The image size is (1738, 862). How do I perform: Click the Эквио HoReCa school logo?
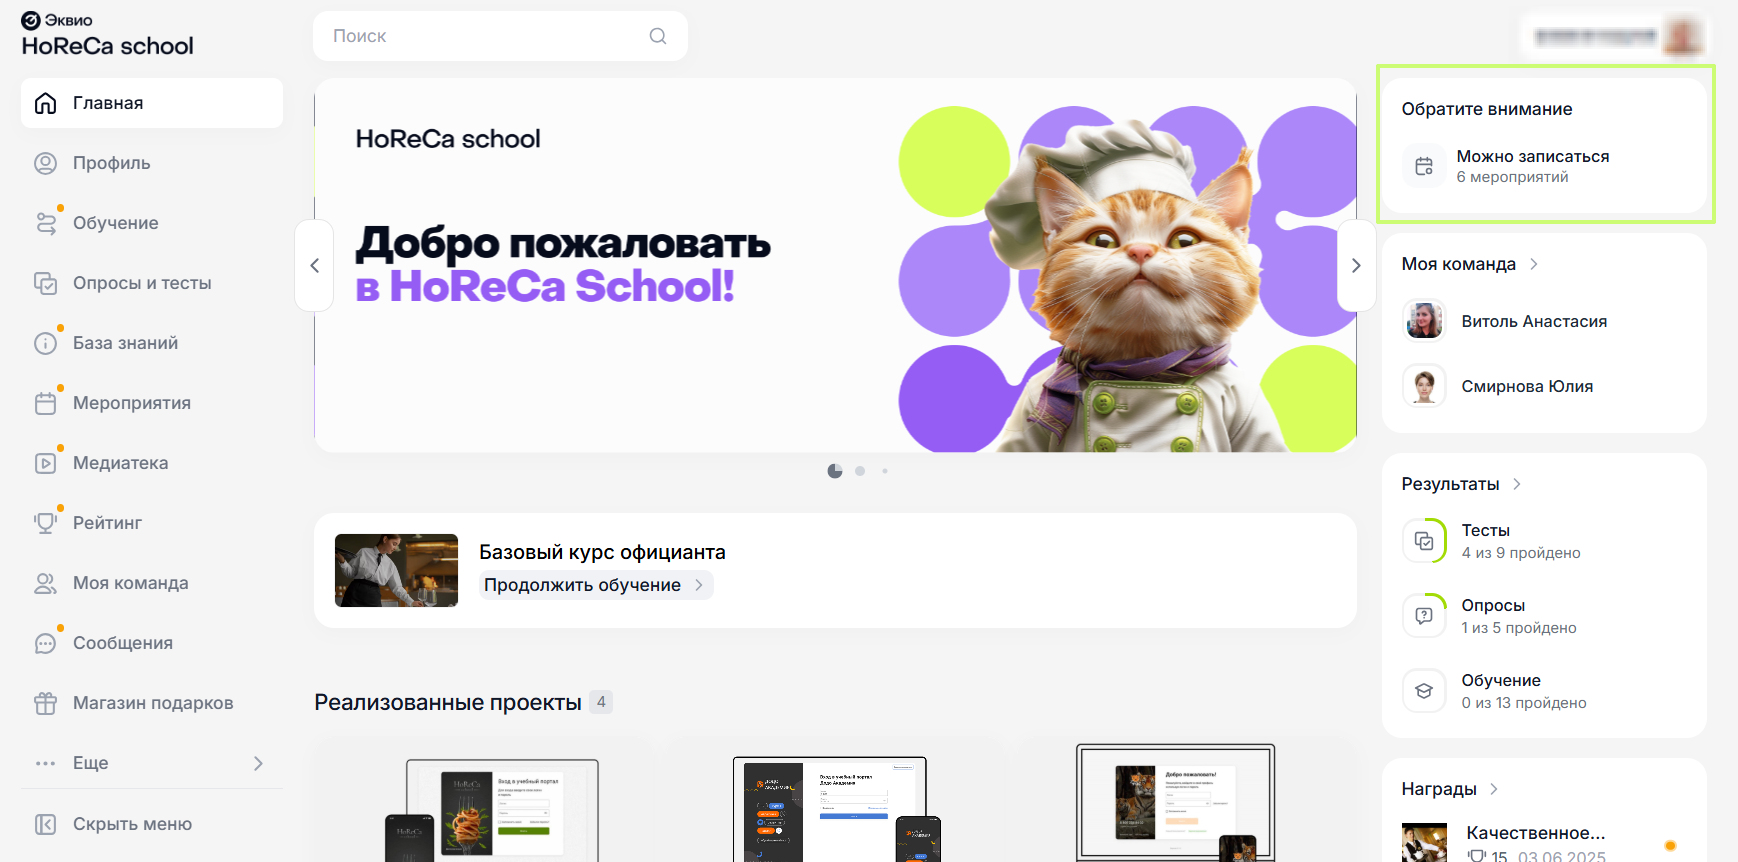point(107,35)
